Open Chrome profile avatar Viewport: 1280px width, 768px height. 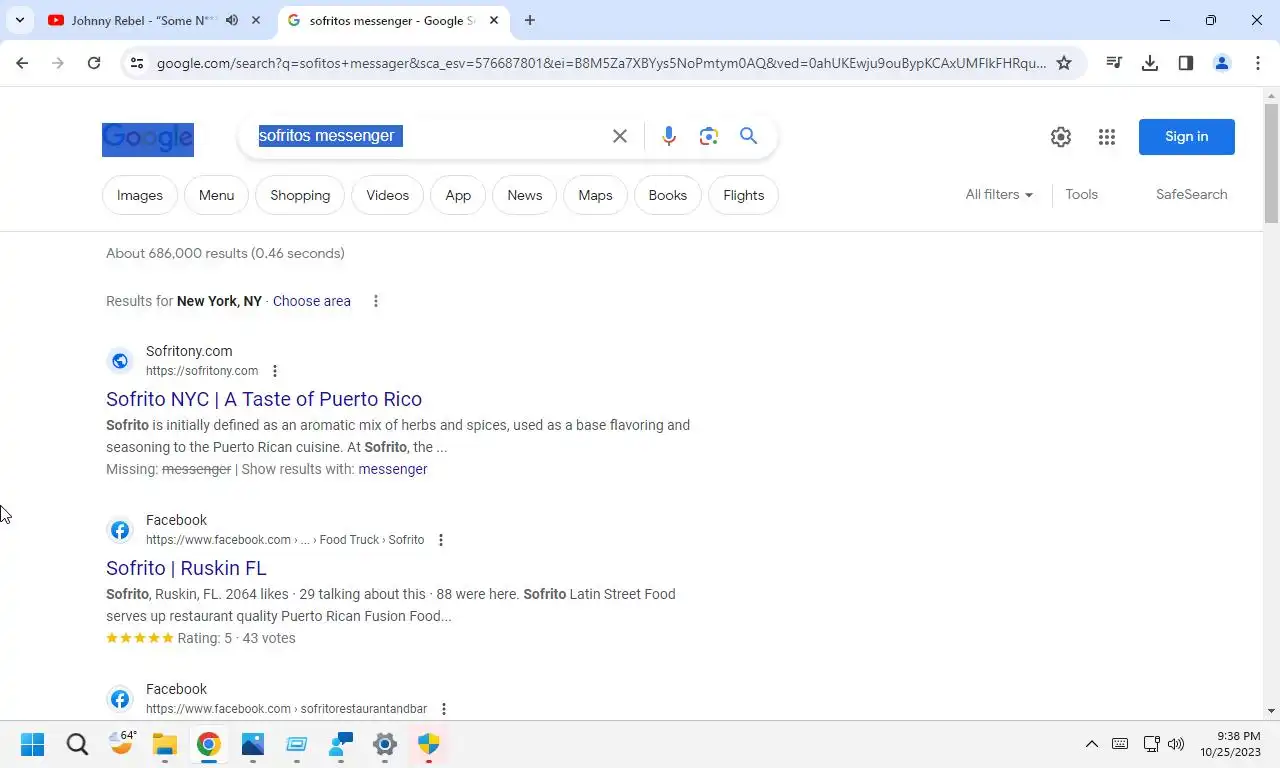pyautogui.click(x=1222, y=63)
